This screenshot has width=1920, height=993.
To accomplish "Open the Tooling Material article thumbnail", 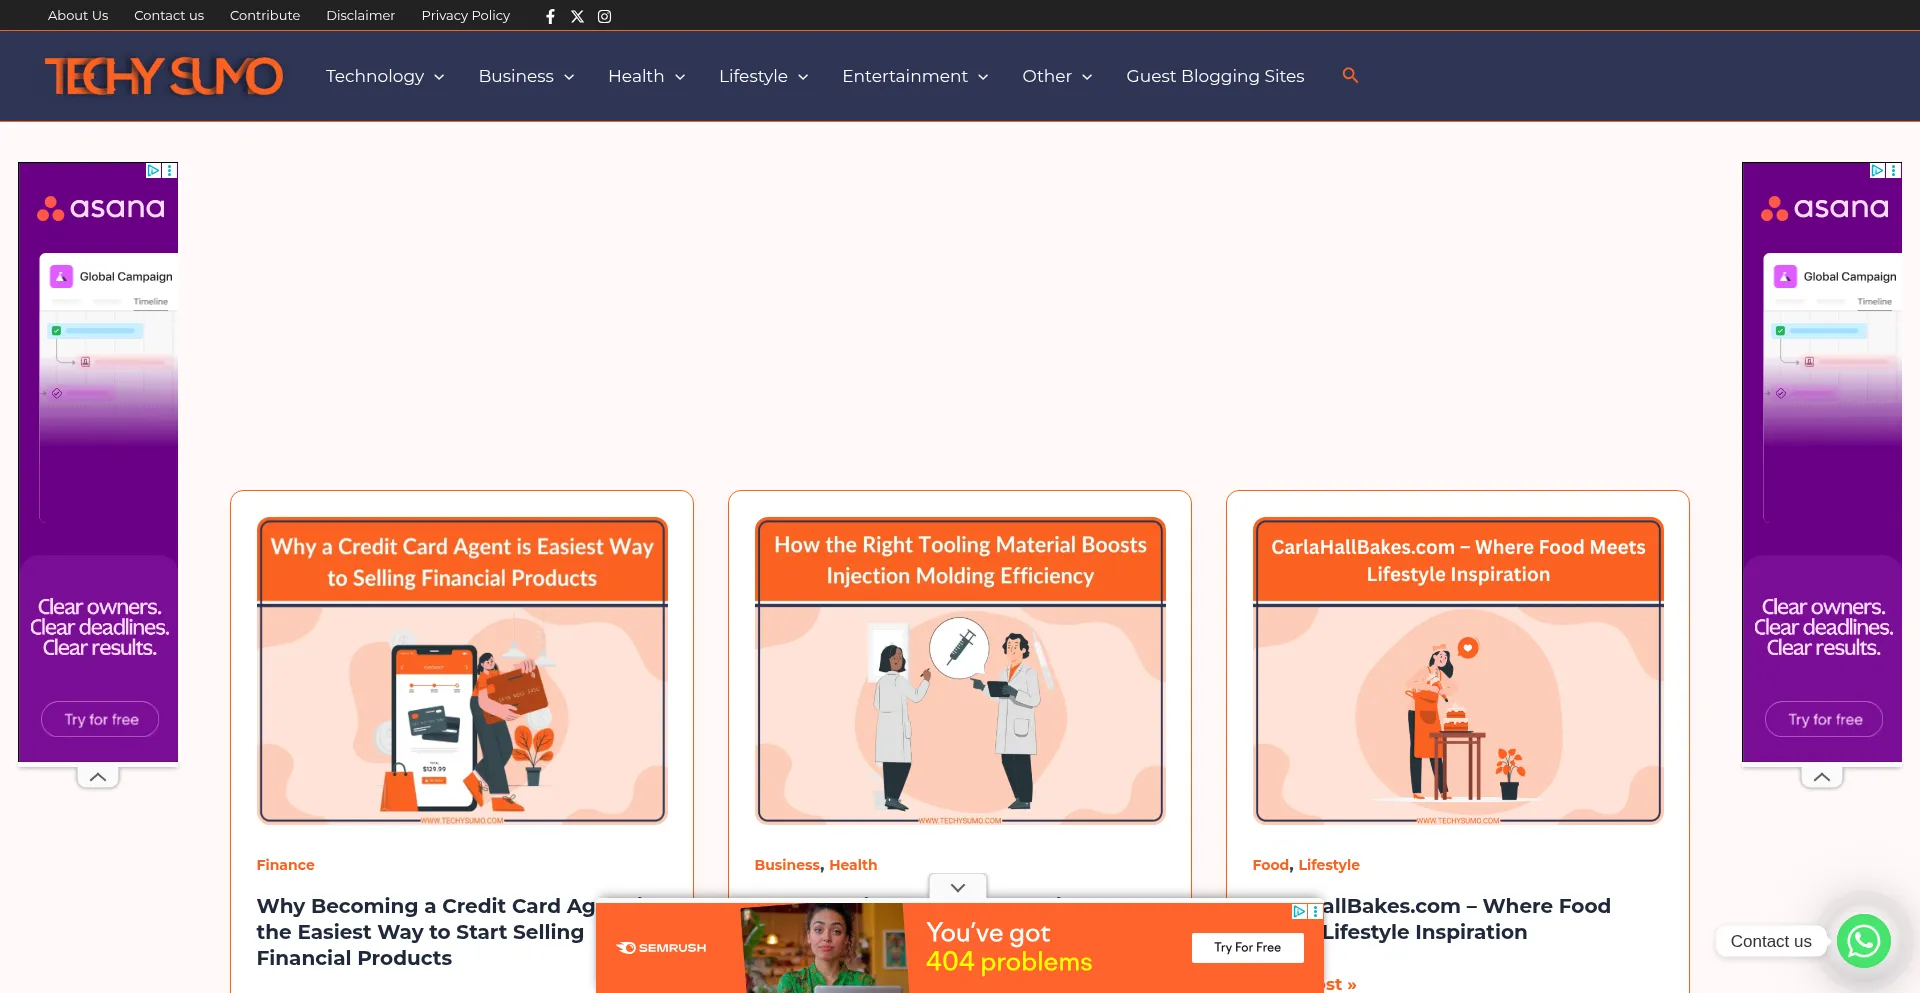I will coord(960,670).
